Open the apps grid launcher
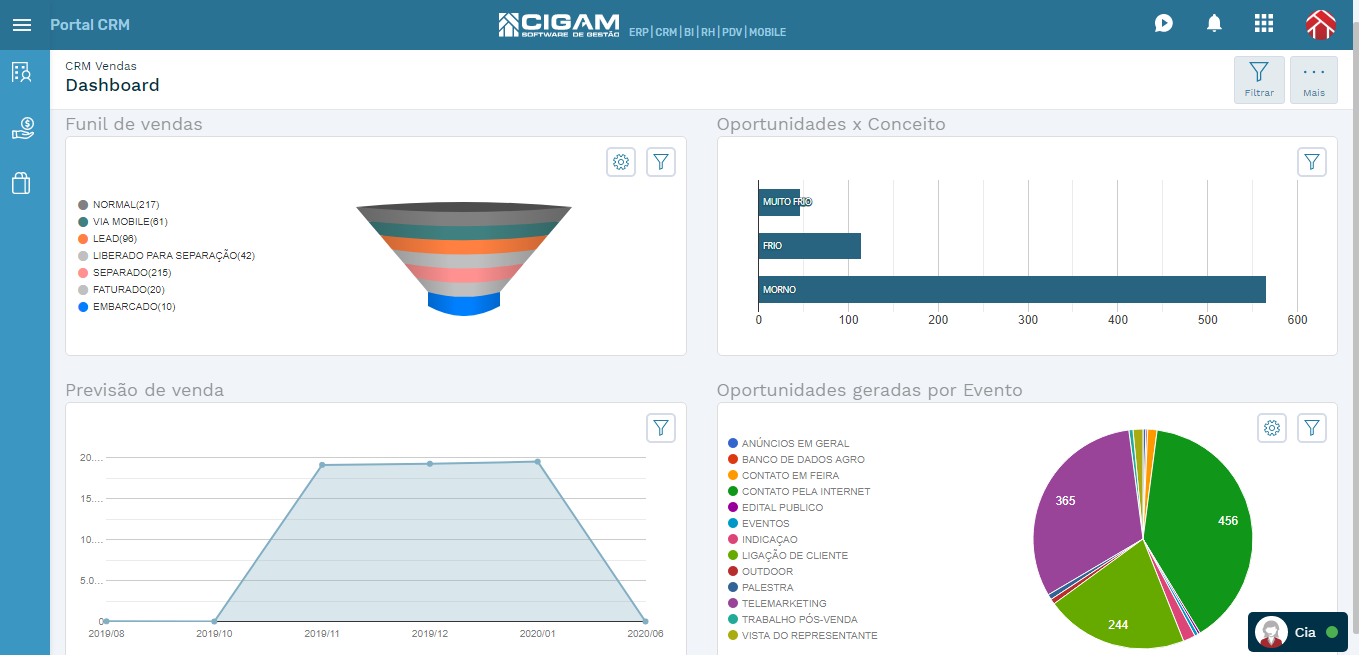This screenshot has width=1359, height=655. tap(1264, 23)
